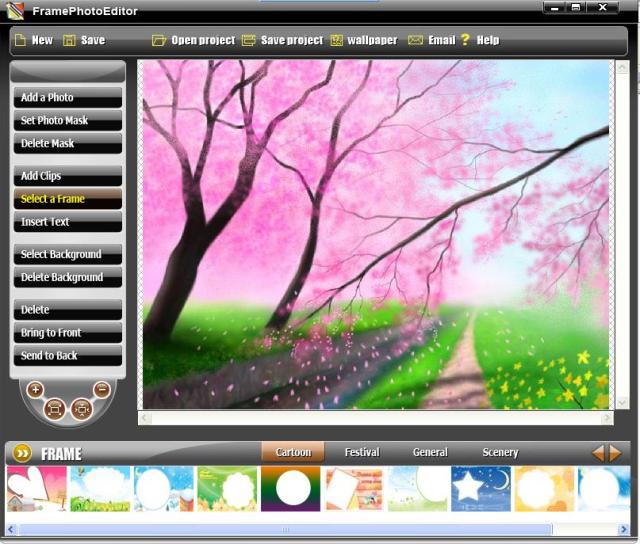
Task: Open the Scenery frame tab
Action: tap(500, 452)
